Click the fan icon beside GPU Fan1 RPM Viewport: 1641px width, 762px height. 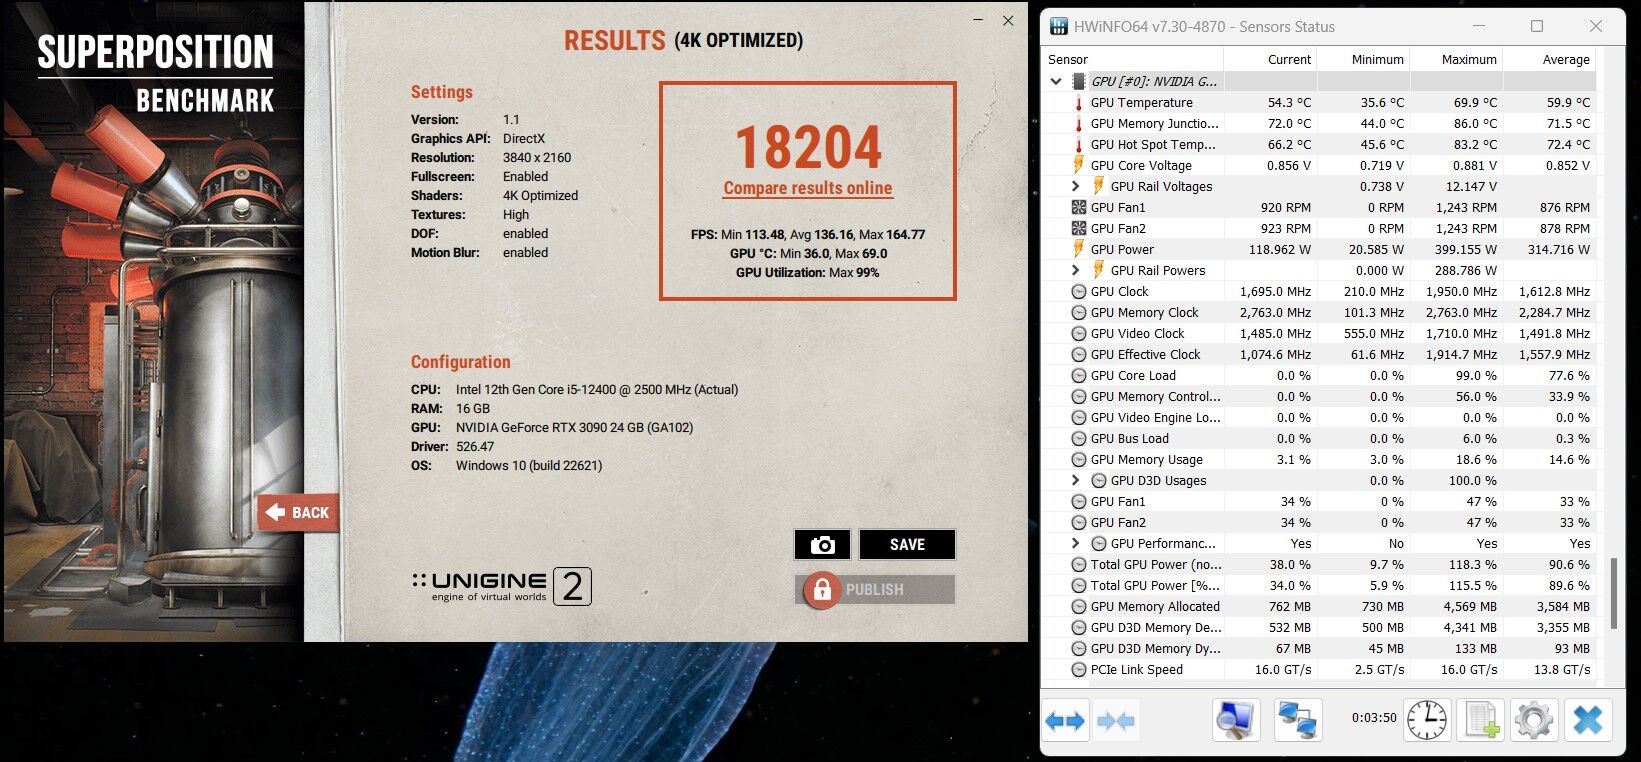[x=1078, y=207]
